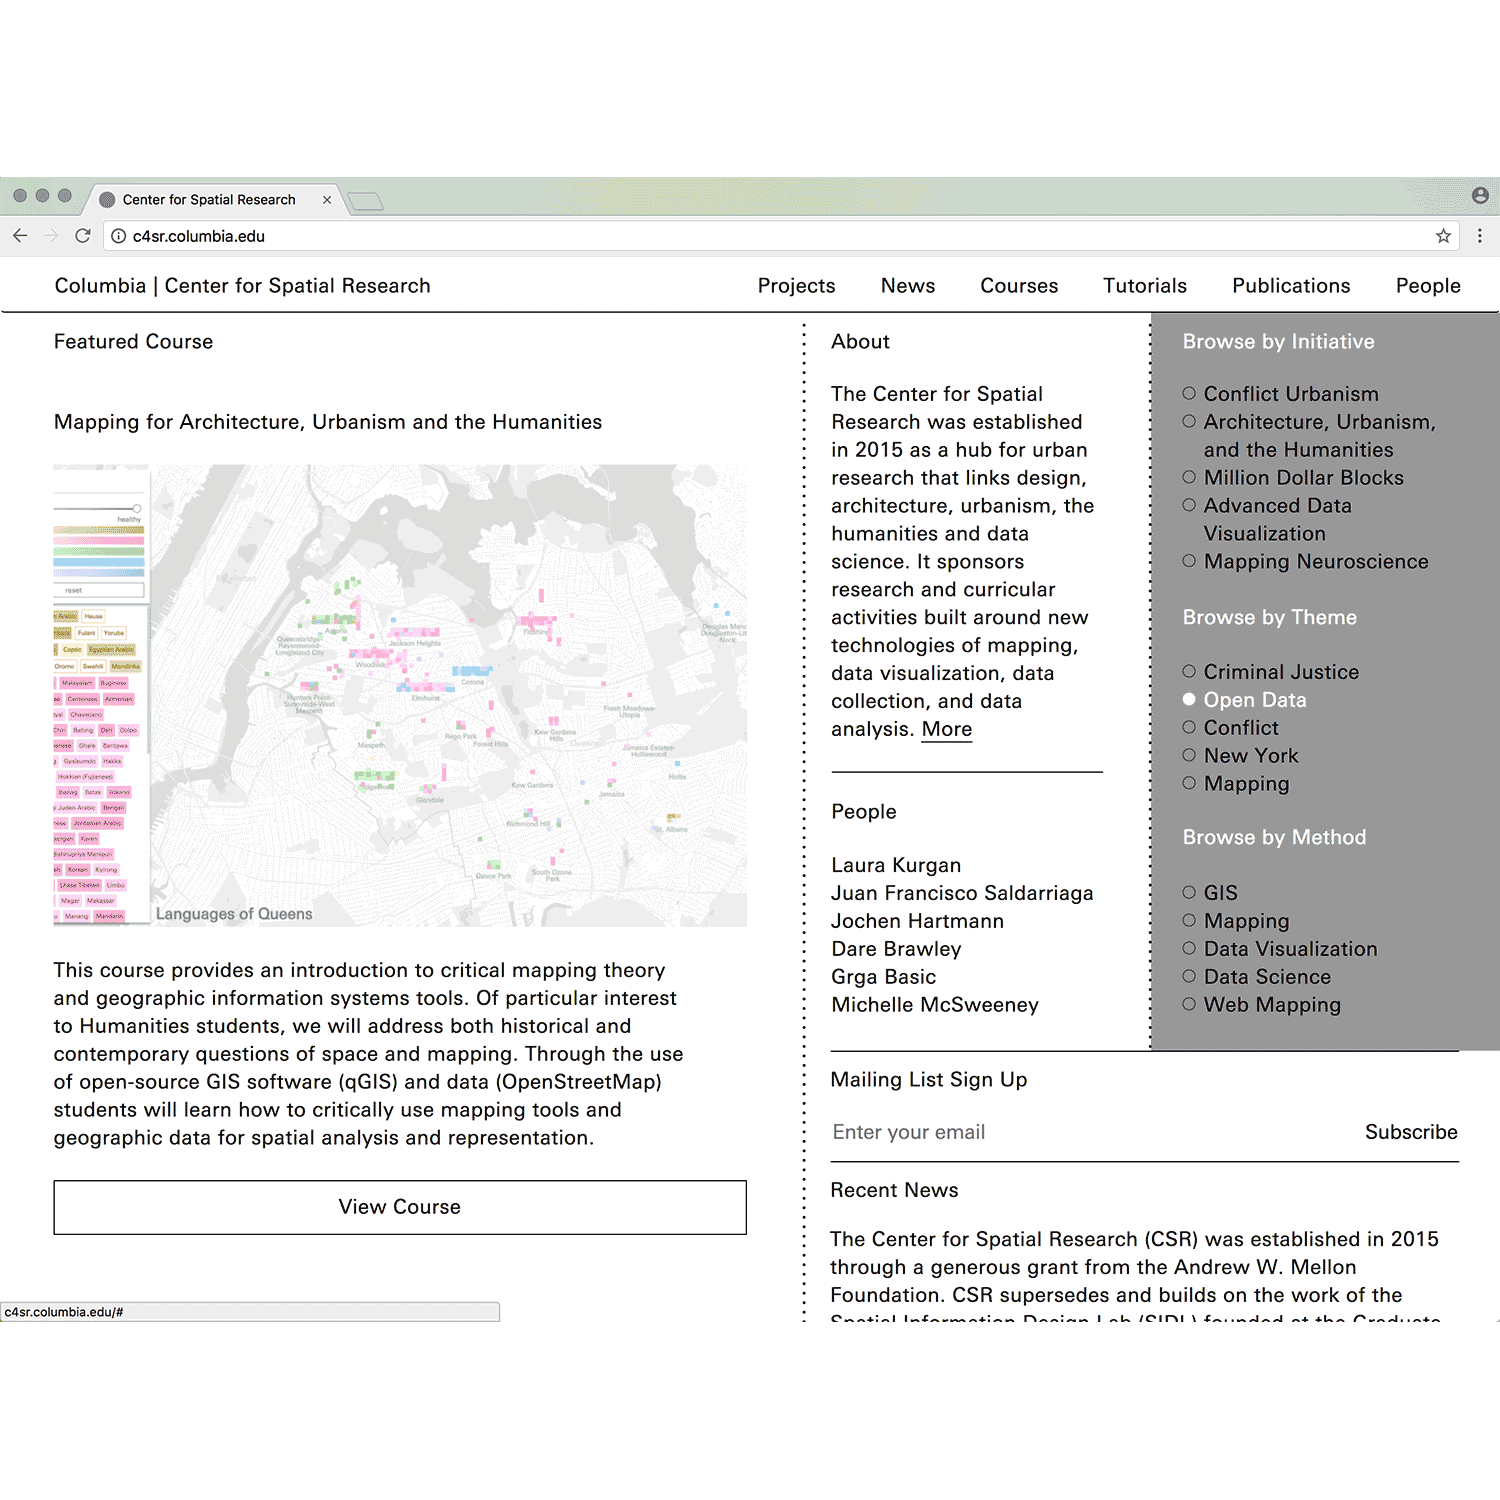Choose the GIS method filter

pyautogui.click(x=1189, y=892)
